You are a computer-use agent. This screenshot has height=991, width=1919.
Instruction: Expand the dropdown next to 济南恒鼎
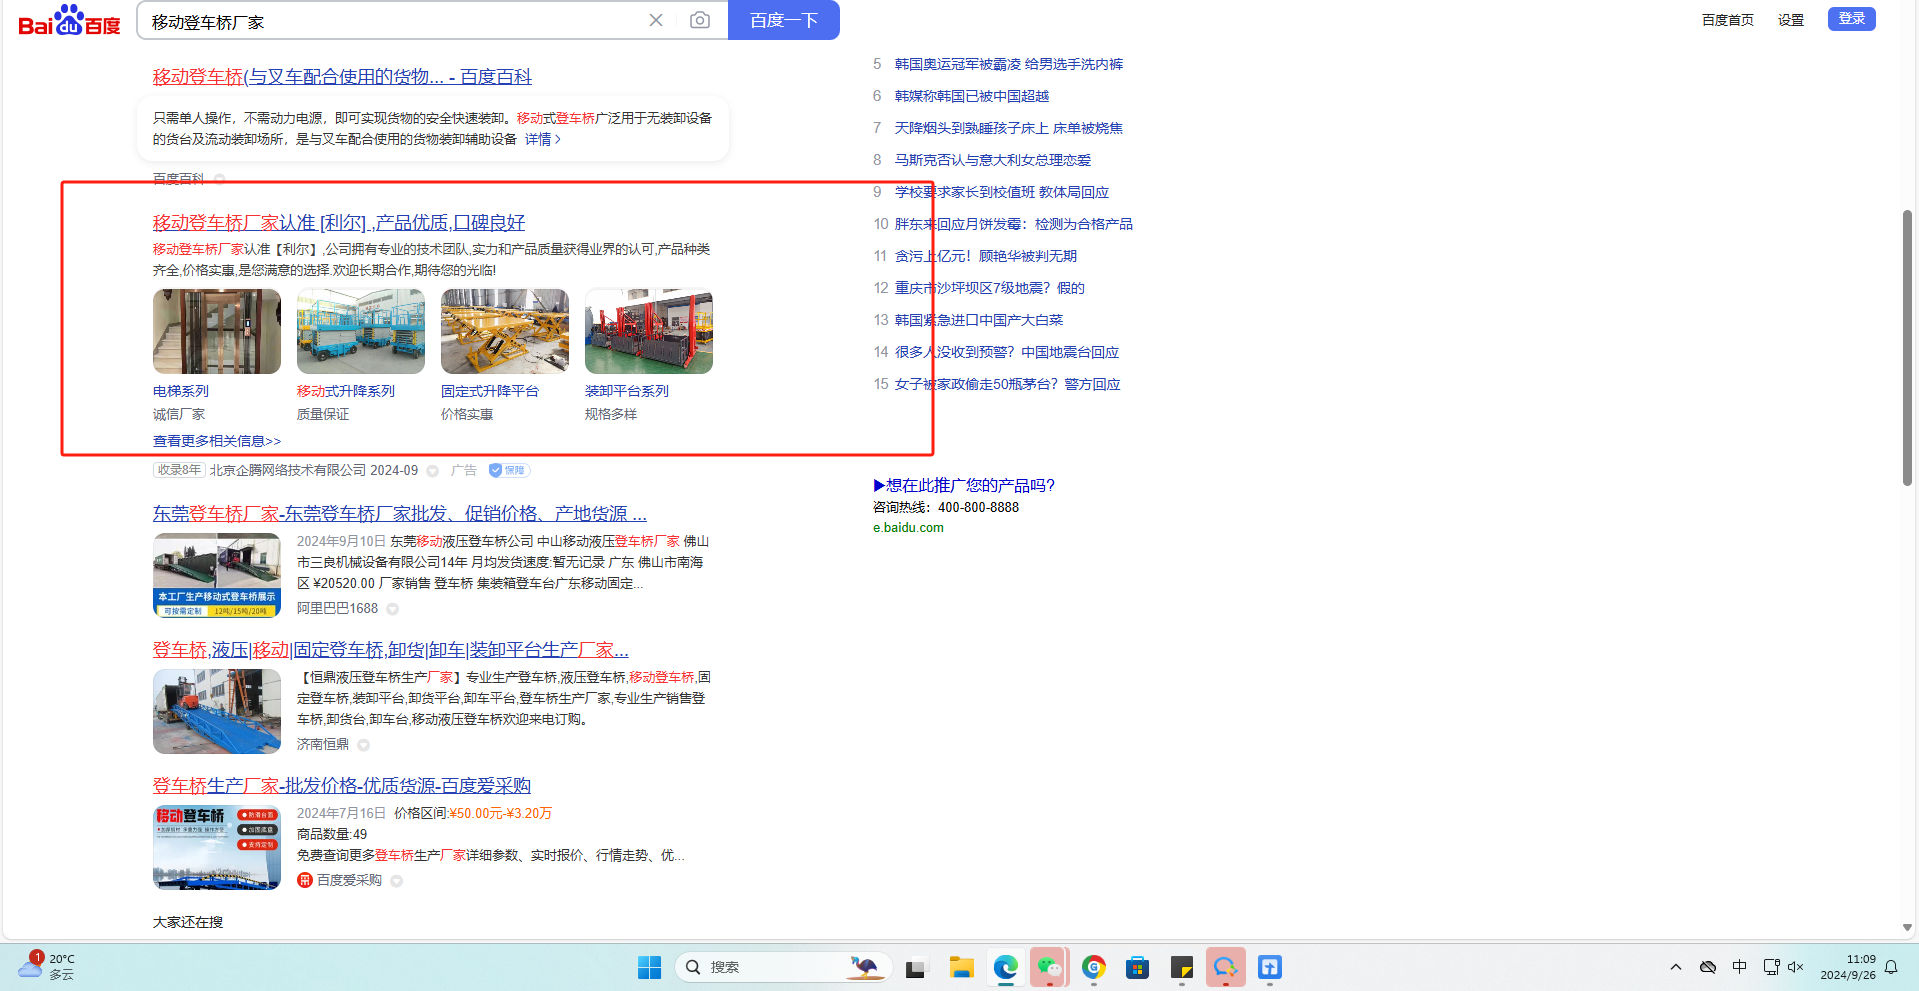(x=364, y=745)
